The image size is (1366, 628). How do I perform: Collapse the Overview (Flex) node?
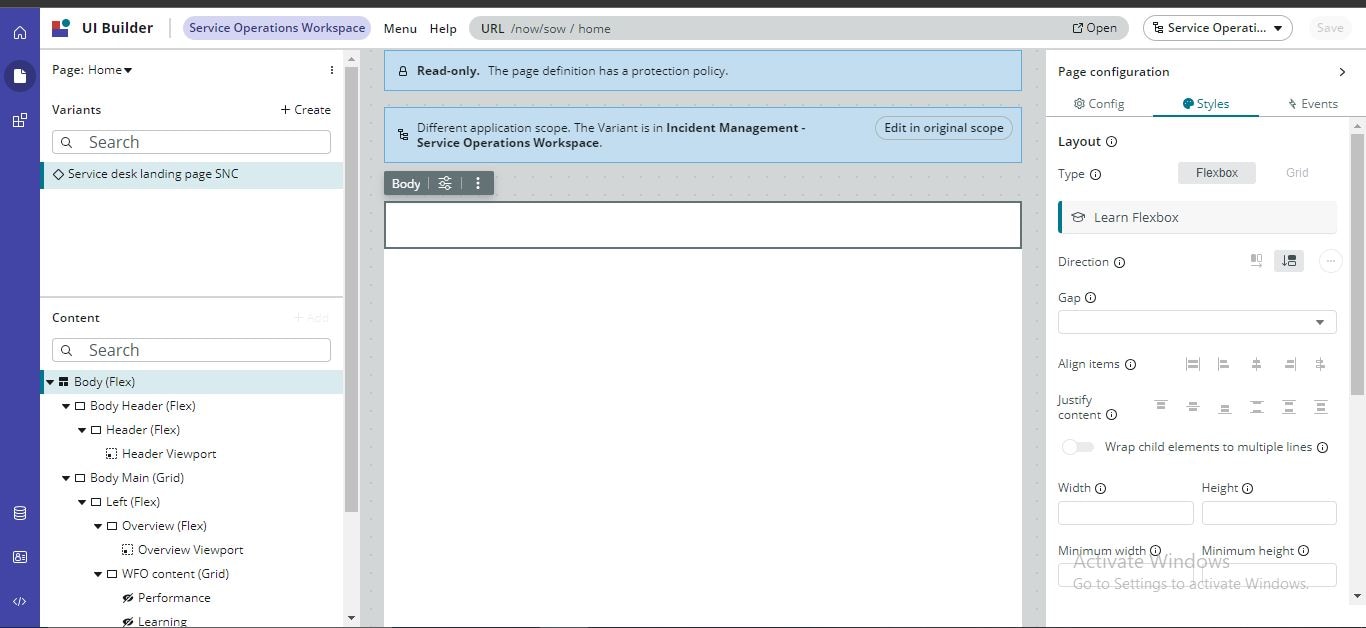[98, 526]
